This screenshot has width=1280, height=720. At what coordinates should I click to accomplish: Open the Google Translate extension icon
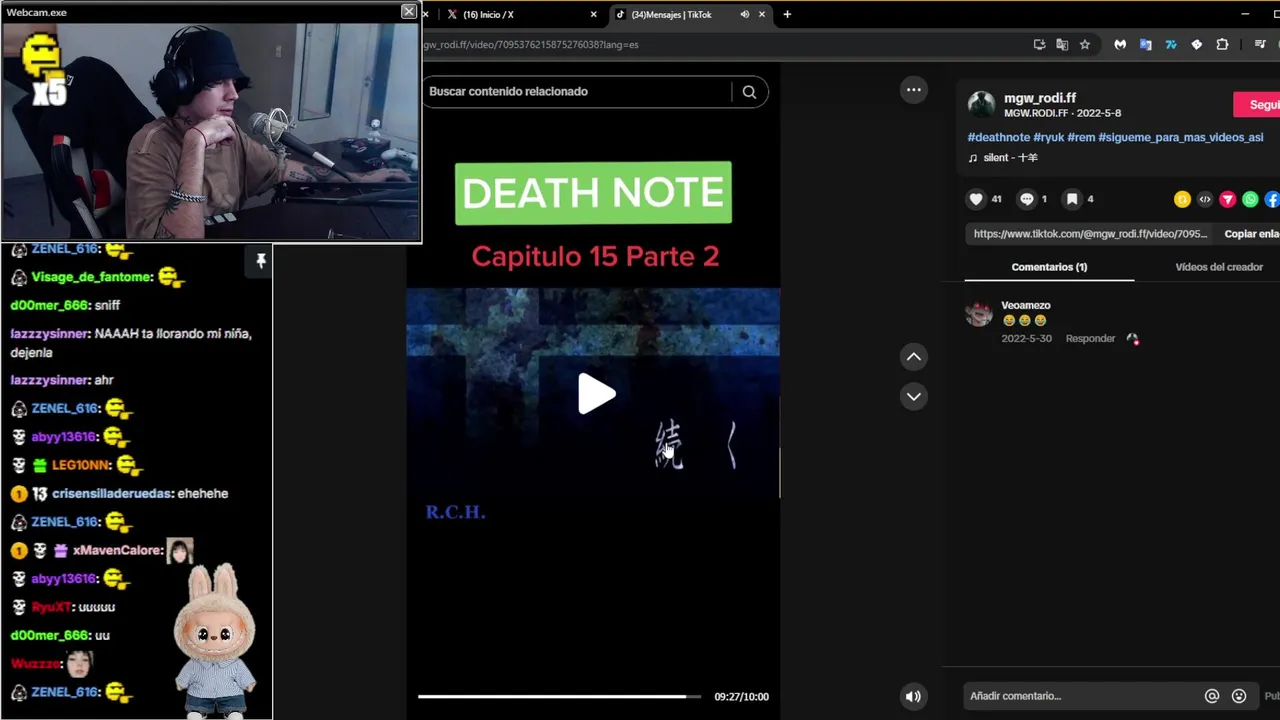pos(1146,44)
